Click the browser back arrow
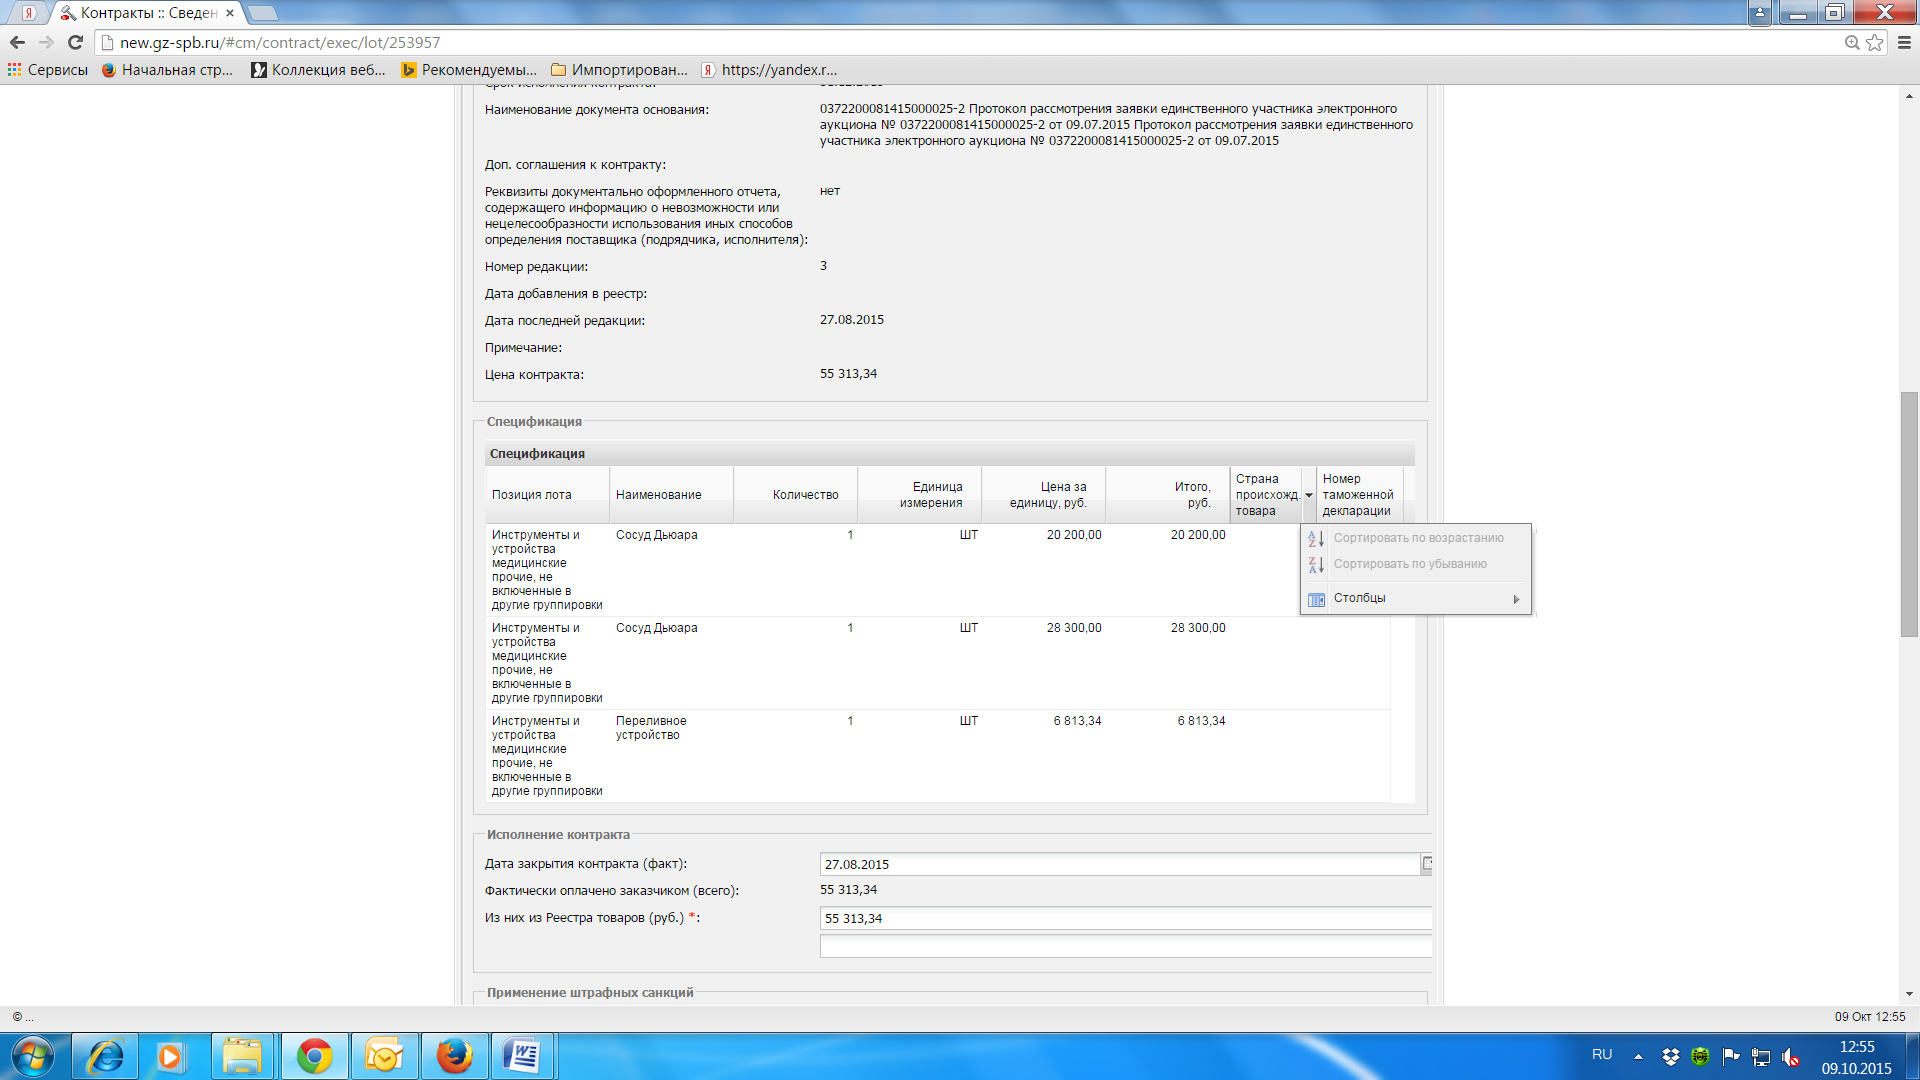 [x=17, y=42]
